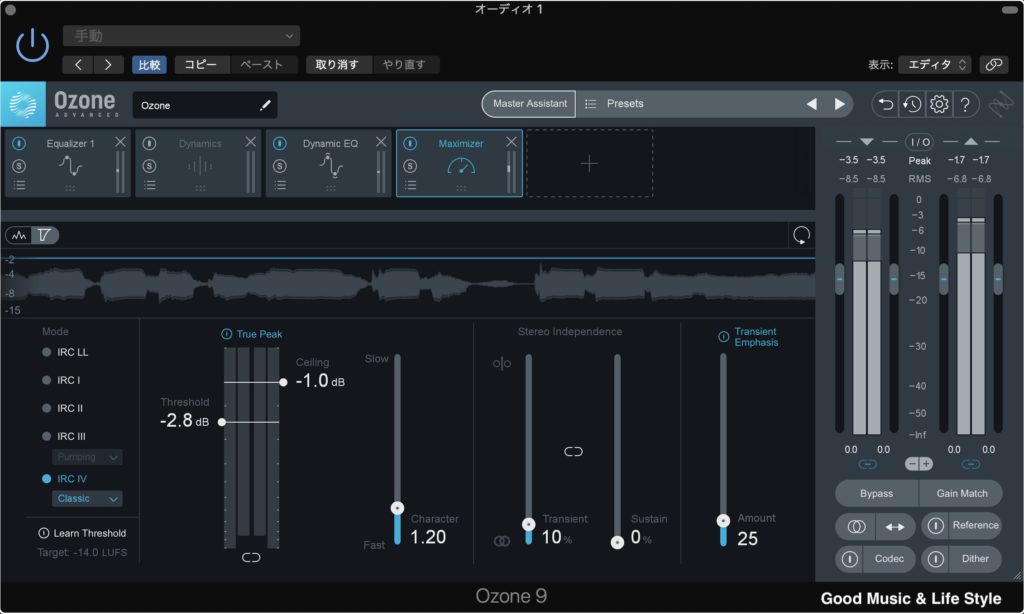Reset the waveform meter display icon

(801, 235)
